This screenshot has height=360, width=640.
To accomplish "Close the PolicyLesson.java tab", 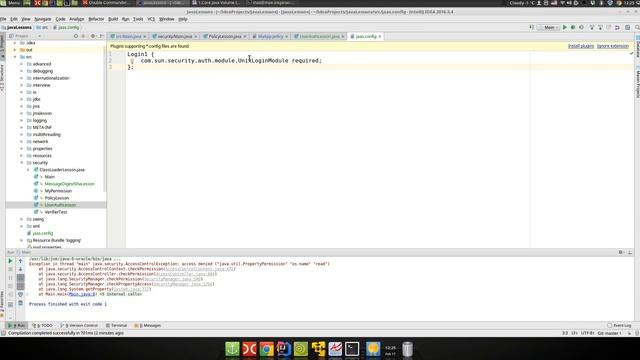I will tap(245, 36).
